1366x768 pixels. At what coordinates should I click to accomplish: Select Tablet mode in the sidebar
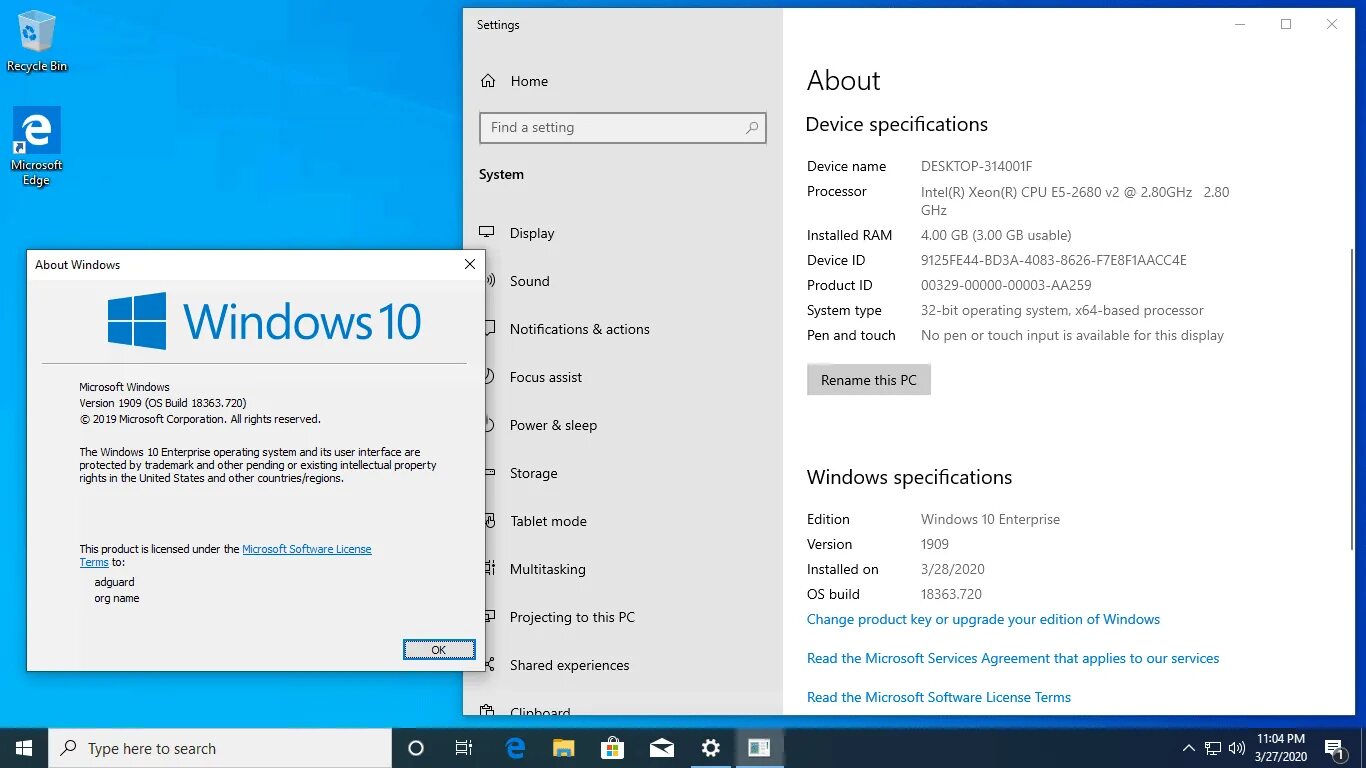pos(549,521)
